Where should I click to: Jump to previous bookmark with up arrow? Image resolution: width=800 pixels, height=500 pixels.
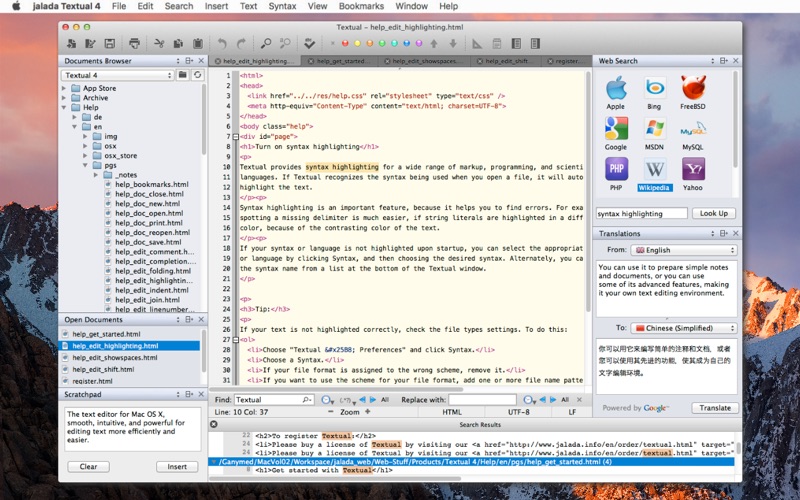434,43
